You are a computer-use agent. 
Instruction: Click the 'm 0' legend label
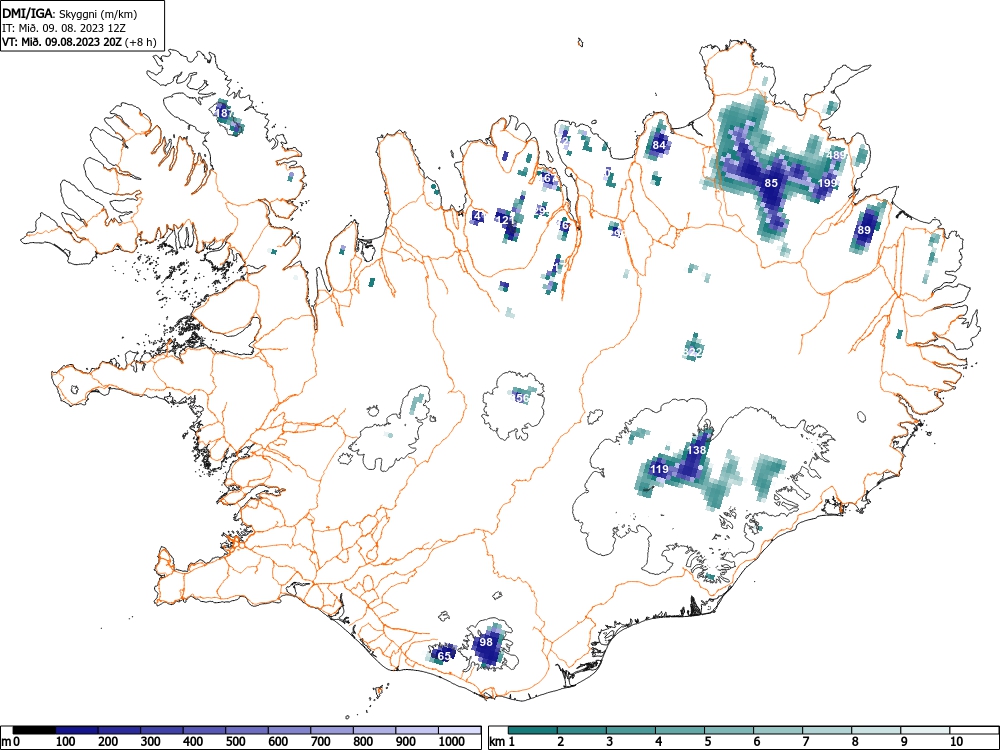click(11, 742)
